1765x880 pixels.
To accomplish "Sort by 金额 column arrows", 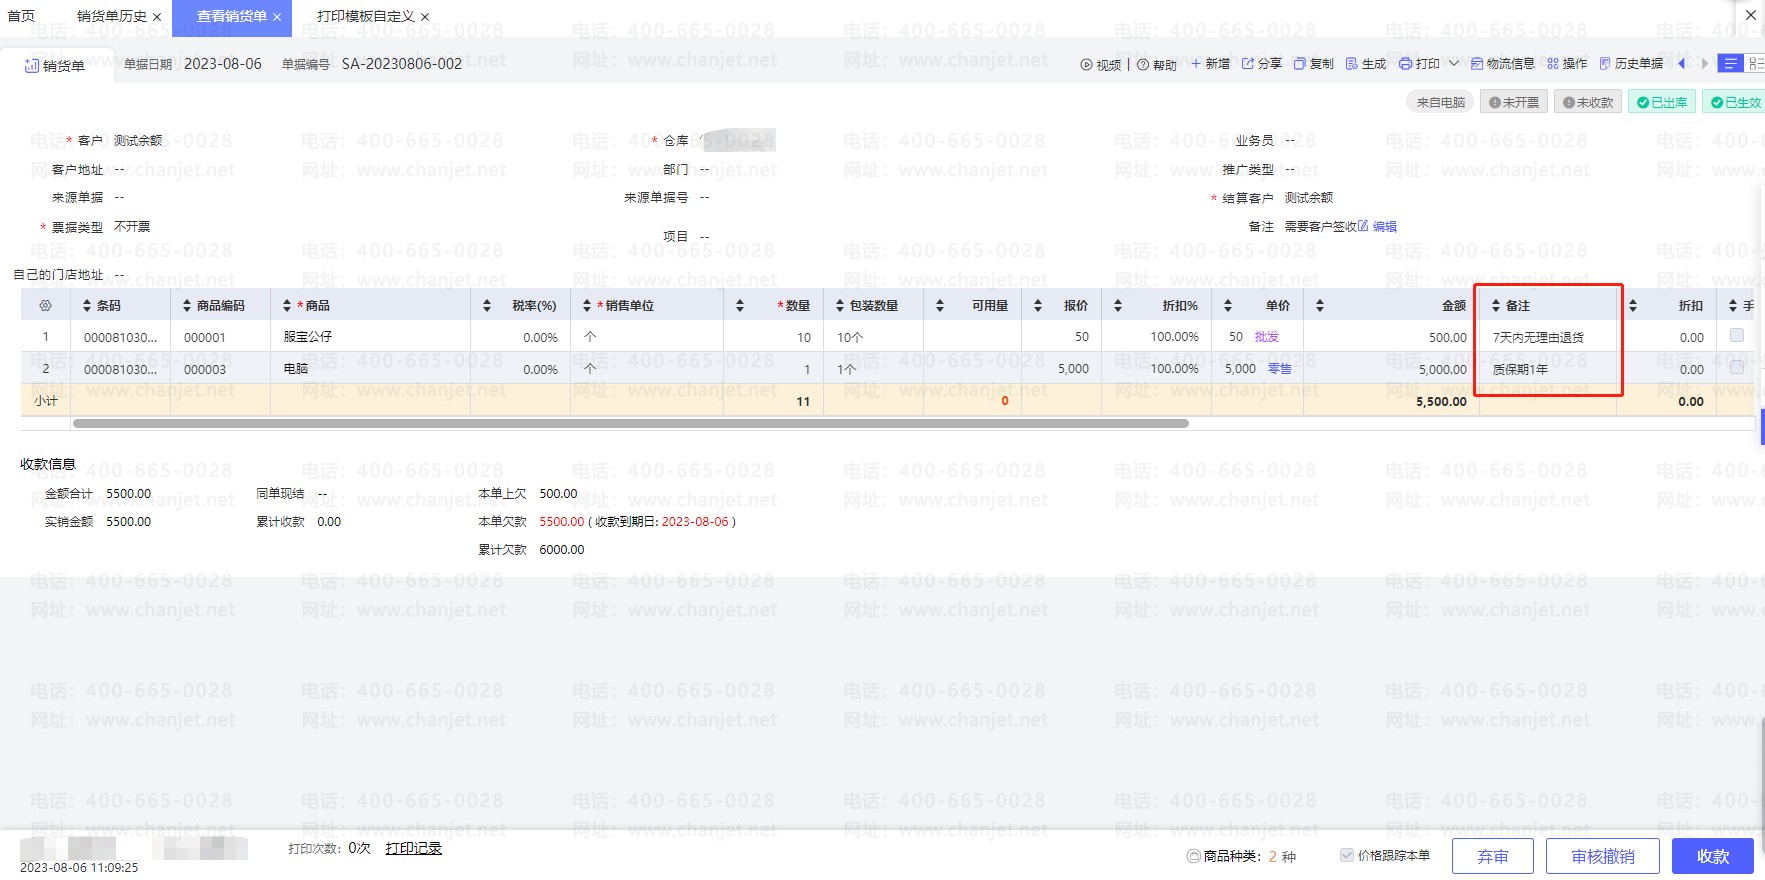I will pos(1320,306).
